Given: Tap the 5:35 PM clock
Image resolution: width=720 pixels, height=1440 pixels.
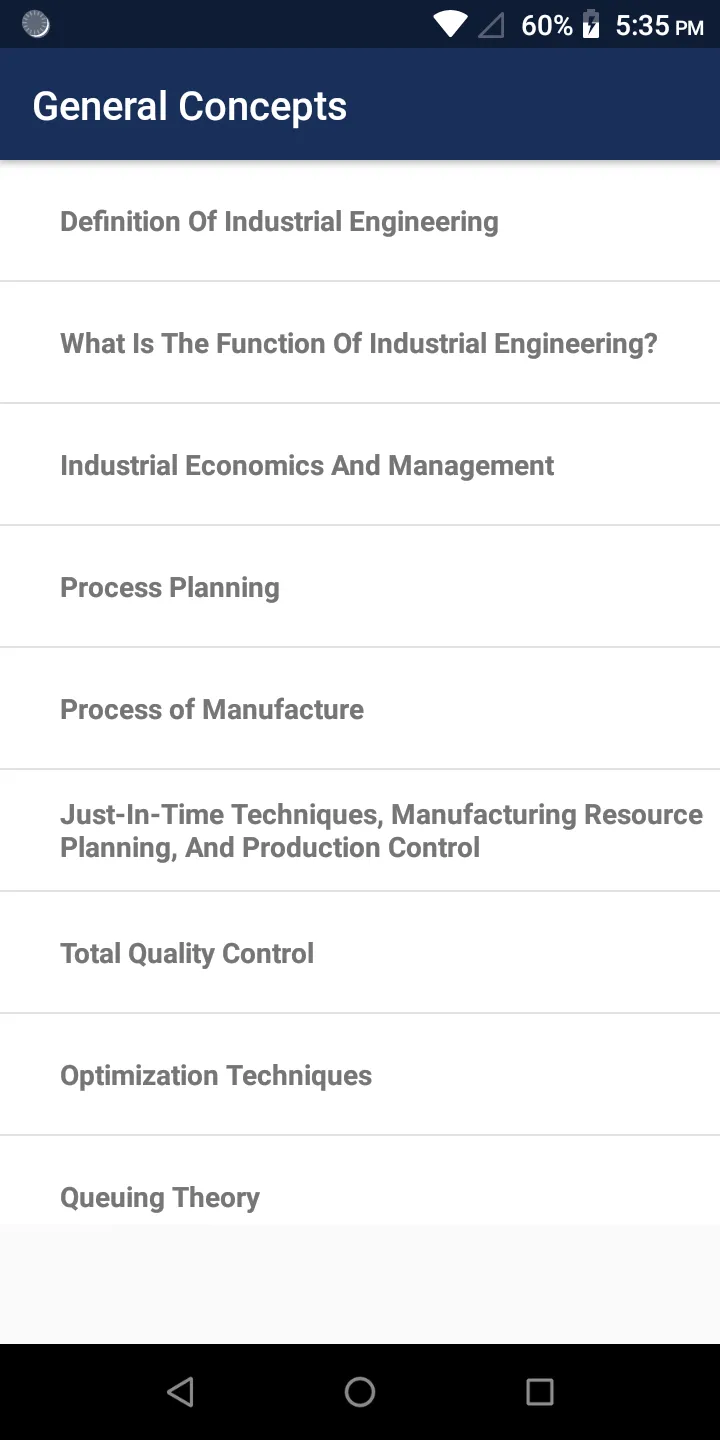Looking at the screenshot, I should pos(659,25).
